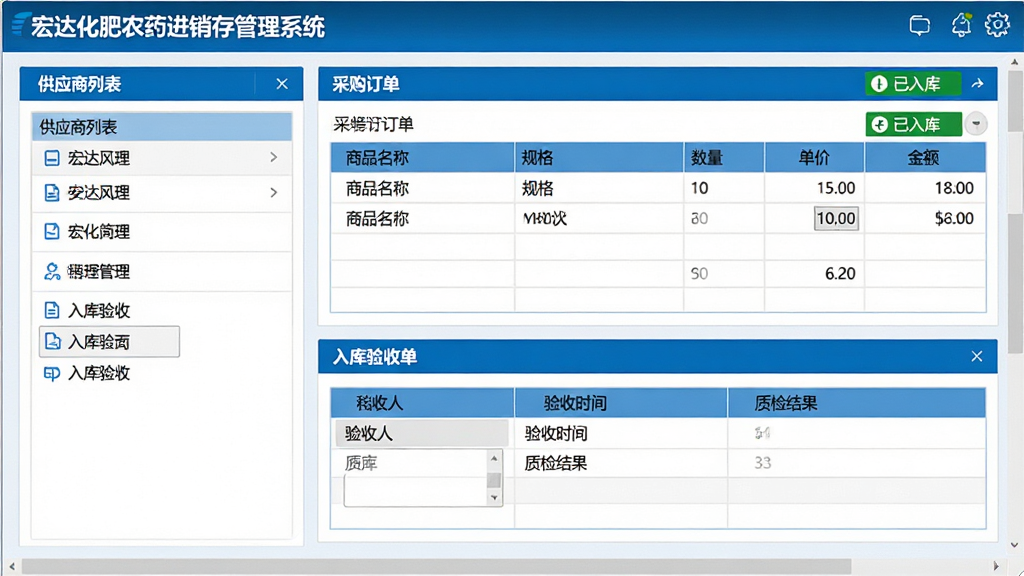
Task: Open the message chat icon in the header
Action: pos(920,25)
